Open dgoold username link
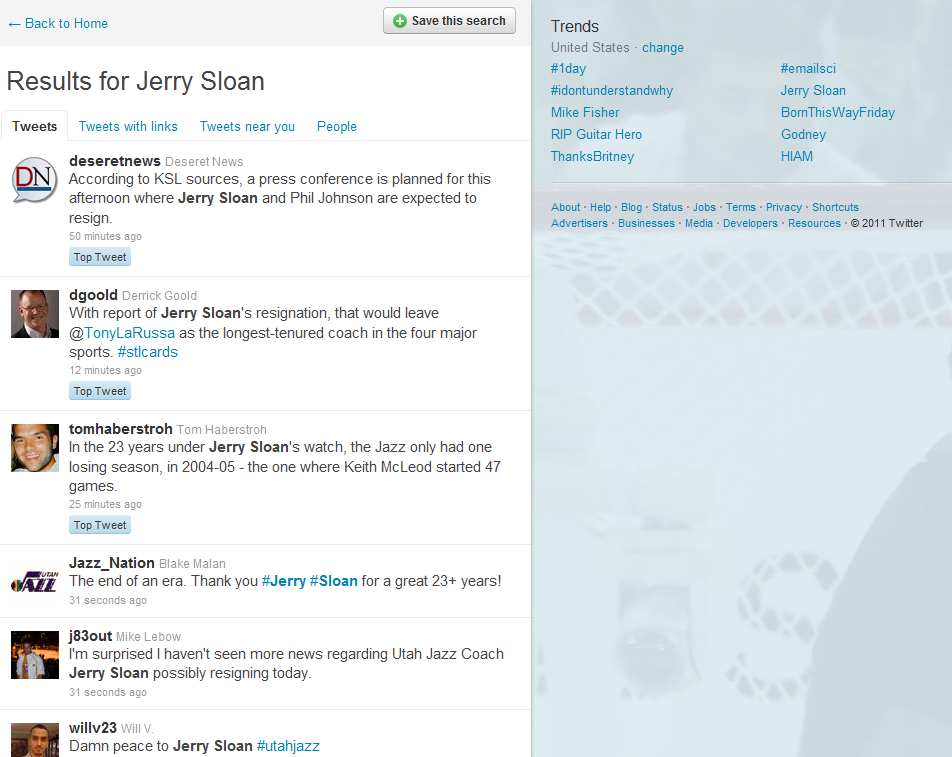Image resolution: width=952 pixels, height=757 pixels. pyautogui.click(x=94, y=295)
